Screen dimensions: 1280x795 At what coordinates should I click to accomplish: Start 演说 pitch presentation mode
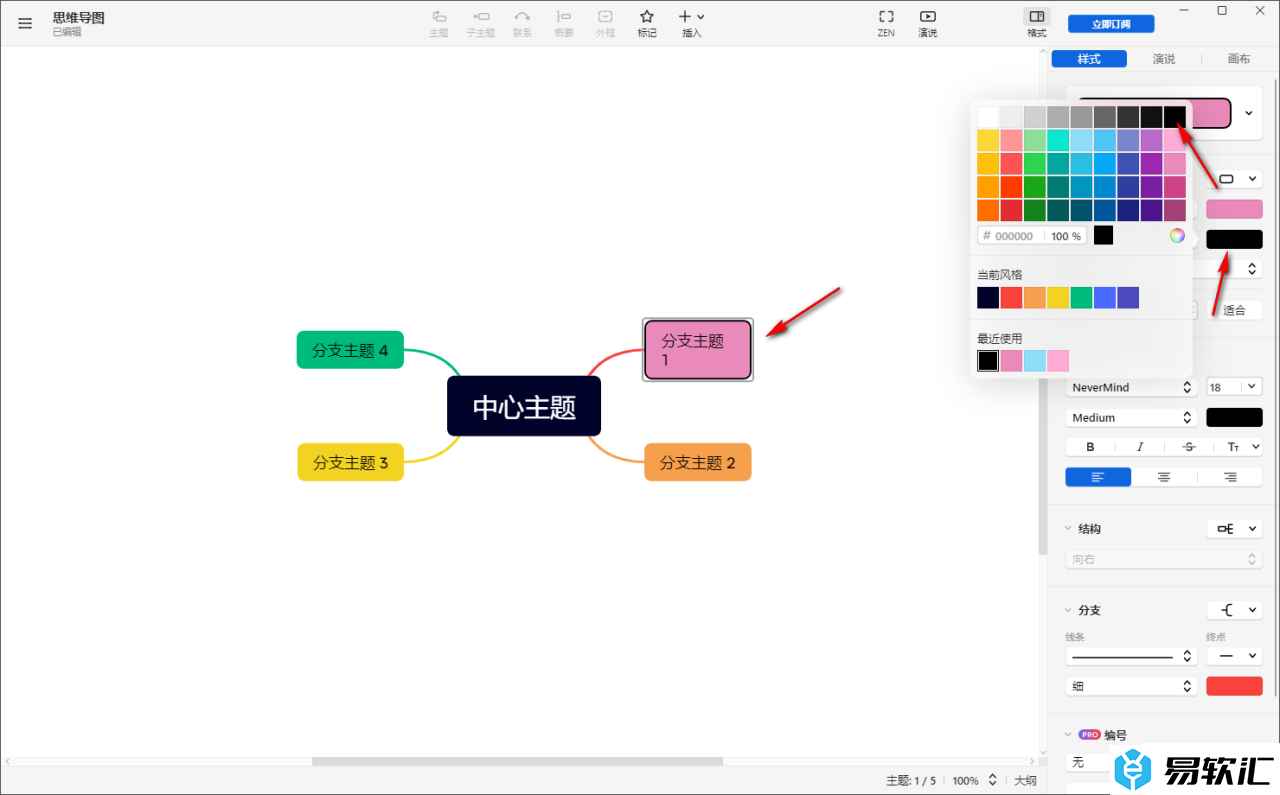(928, 23)
